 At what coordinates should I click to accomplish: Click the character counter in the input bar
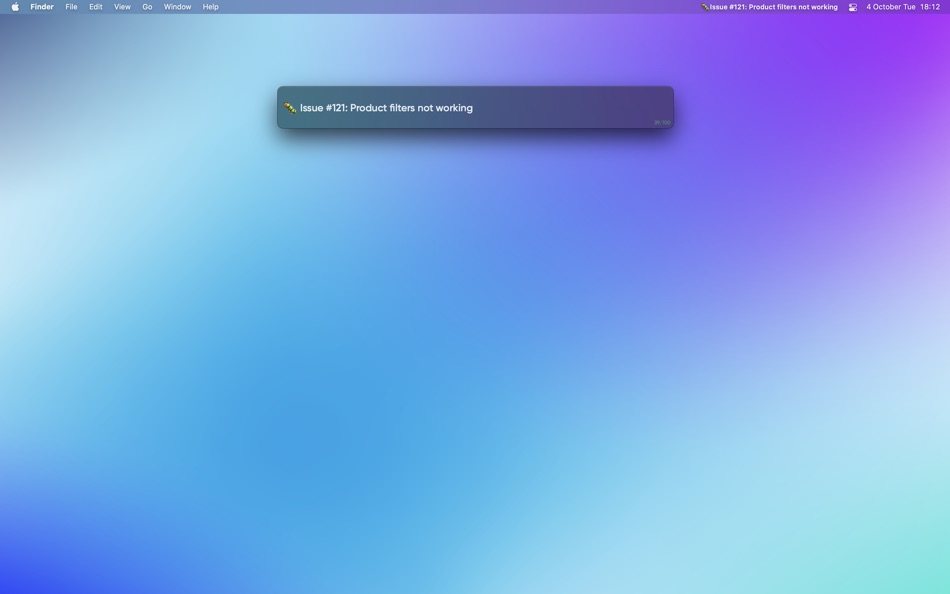[662, 122]
